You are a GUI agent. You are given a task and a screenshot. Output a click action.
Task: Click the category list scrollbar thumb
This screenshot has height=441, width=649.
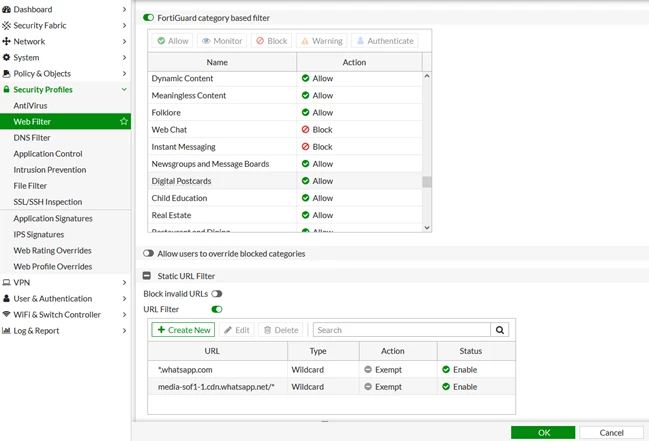pos(427,182)
